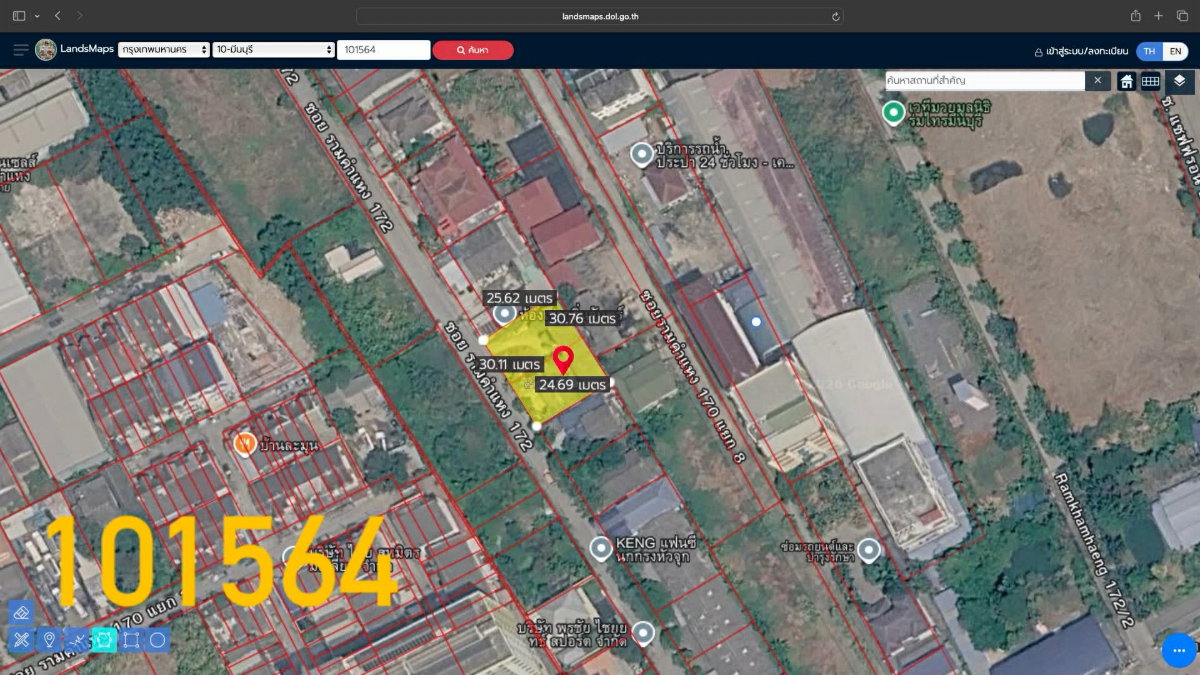Select the pencil and ruler draw tool

pyautogui.click(x=21, y=640)
